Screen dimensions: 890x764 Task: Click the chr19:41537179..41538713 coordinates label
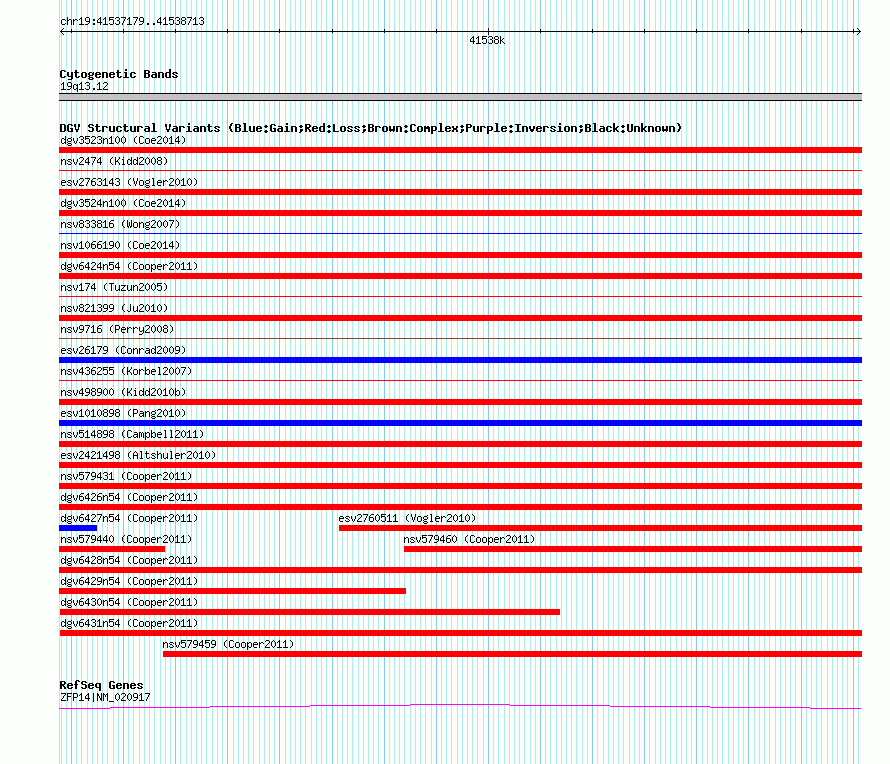click(x=132, y=22)
